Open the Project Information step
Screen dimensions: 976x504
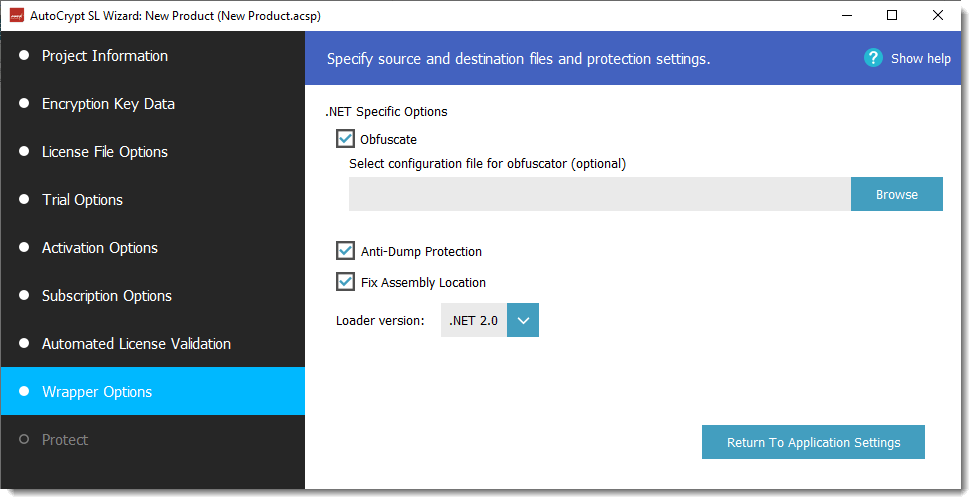point(152,55)
